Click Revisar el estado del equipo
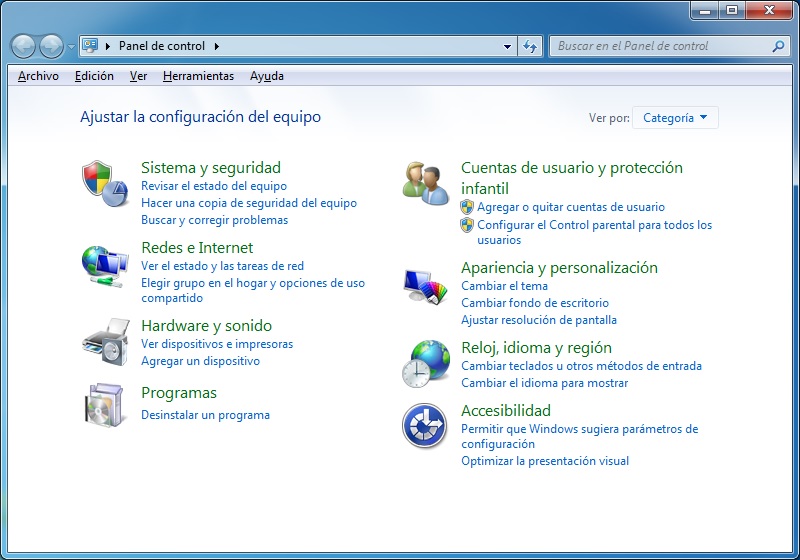800x560 pixels. pos(214,186)
